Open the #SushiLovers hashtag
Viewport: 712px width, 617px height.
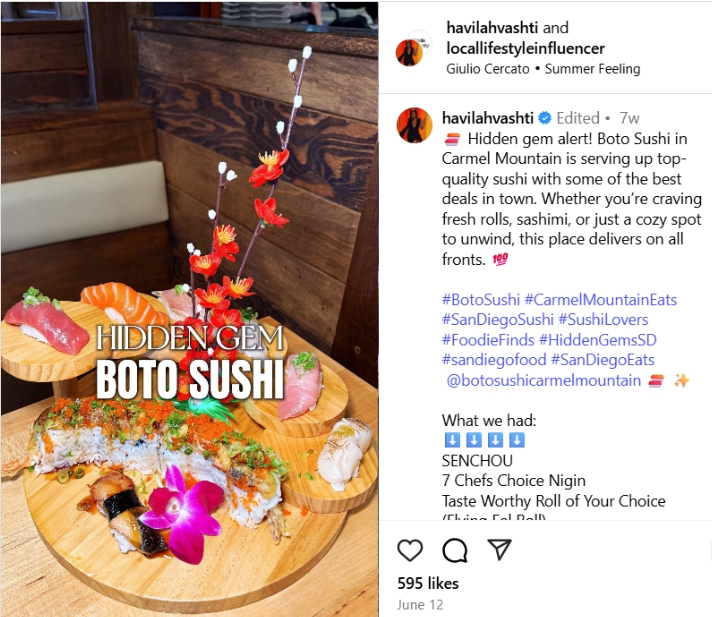(603, 320)
